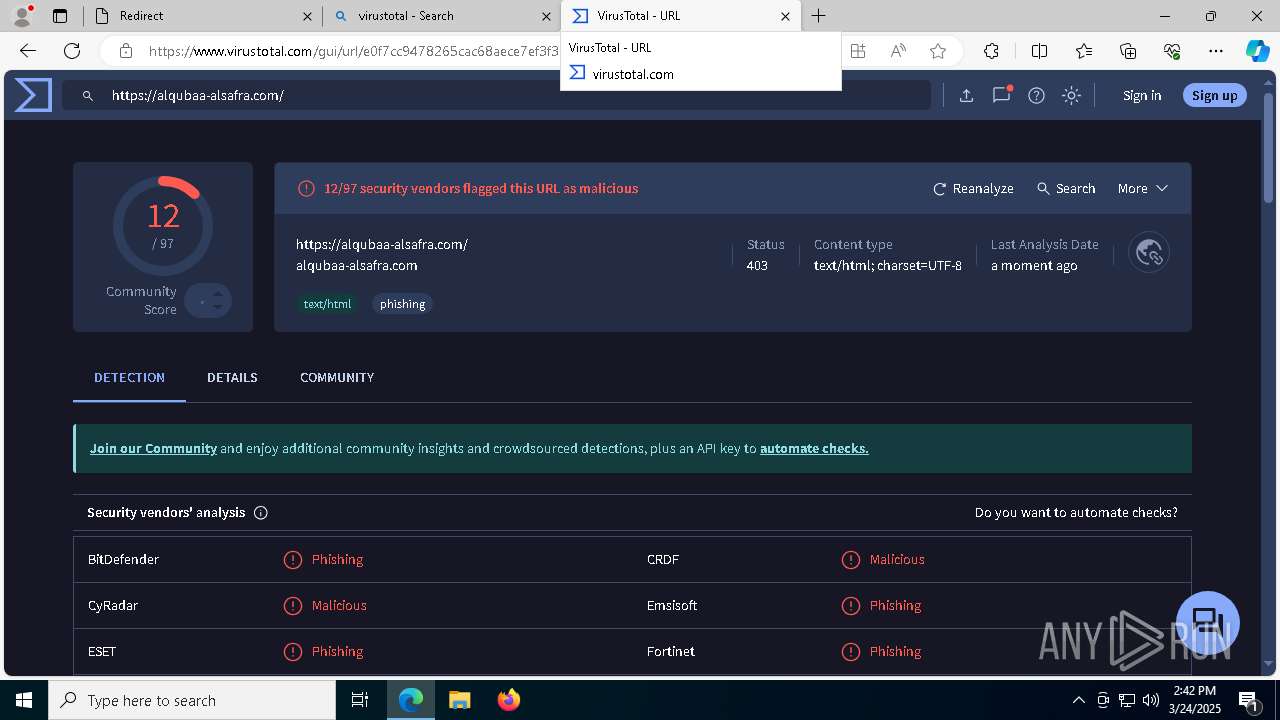This screenshot has width=1280, height=720.
Task: Click the text/html tag
Action: [x=328, y=304]
